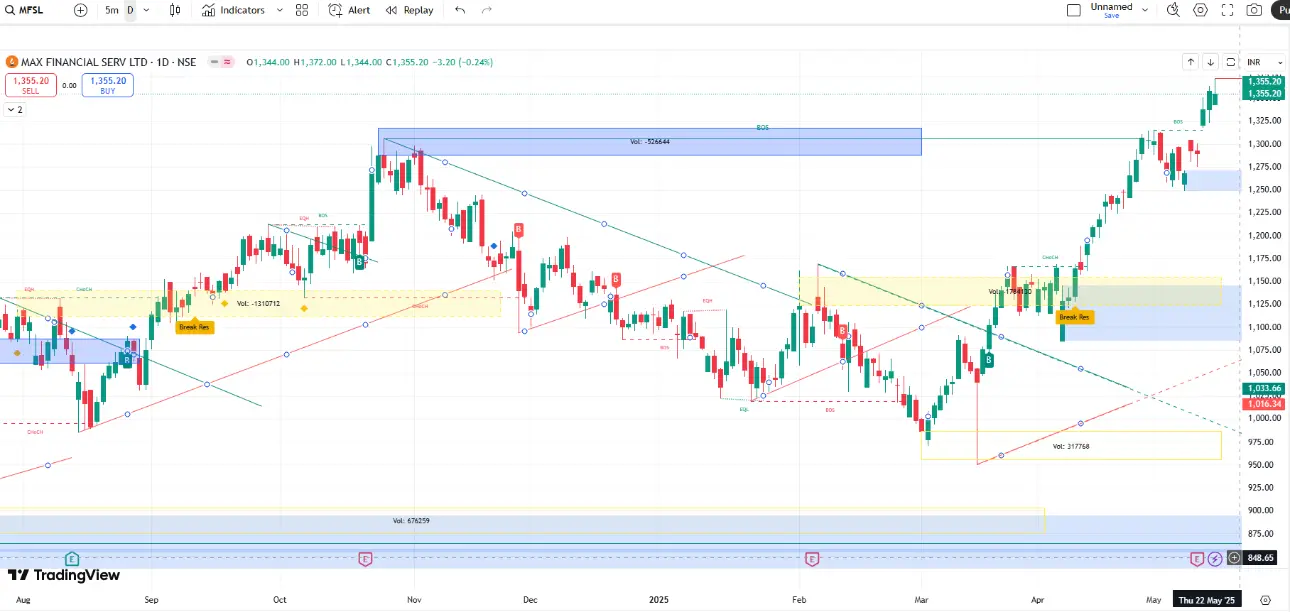Click the green B marker near mid-March
Image resolution: width=1290 pixels, height=612 pixels.
point(988,360)
